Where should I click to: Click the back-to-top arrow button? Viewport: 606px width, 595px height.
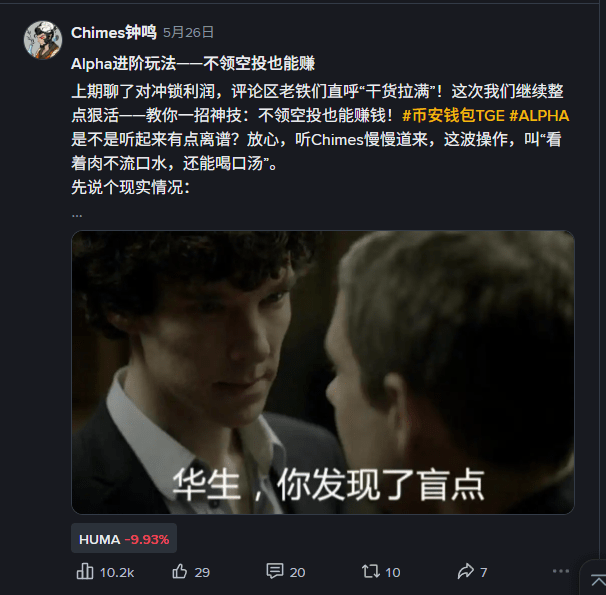[597, 581]
